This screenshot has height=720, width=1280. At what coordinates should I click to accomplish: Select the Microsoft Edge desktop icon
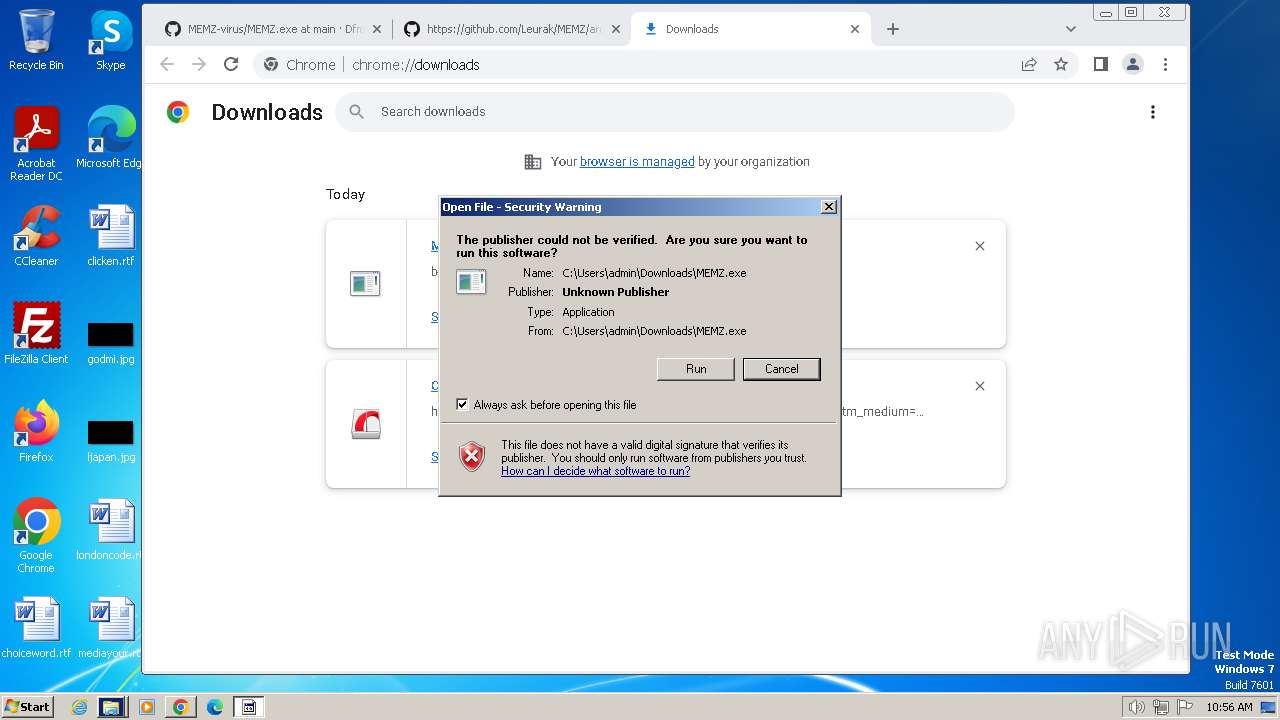(111, 138)
